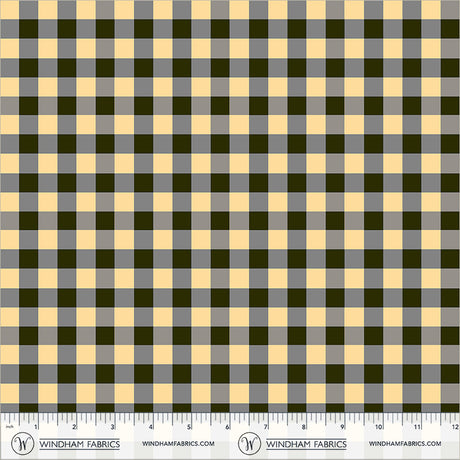The width and height of the screenshot is (460, 460).
Task: Click ruler number 11
Action: (x=417, y=427)
